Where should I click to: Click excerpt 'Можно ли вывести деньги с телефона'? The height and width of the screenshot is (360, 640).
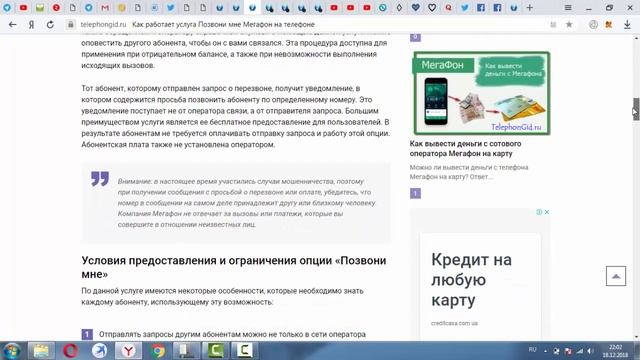click(x=469, y=172)
